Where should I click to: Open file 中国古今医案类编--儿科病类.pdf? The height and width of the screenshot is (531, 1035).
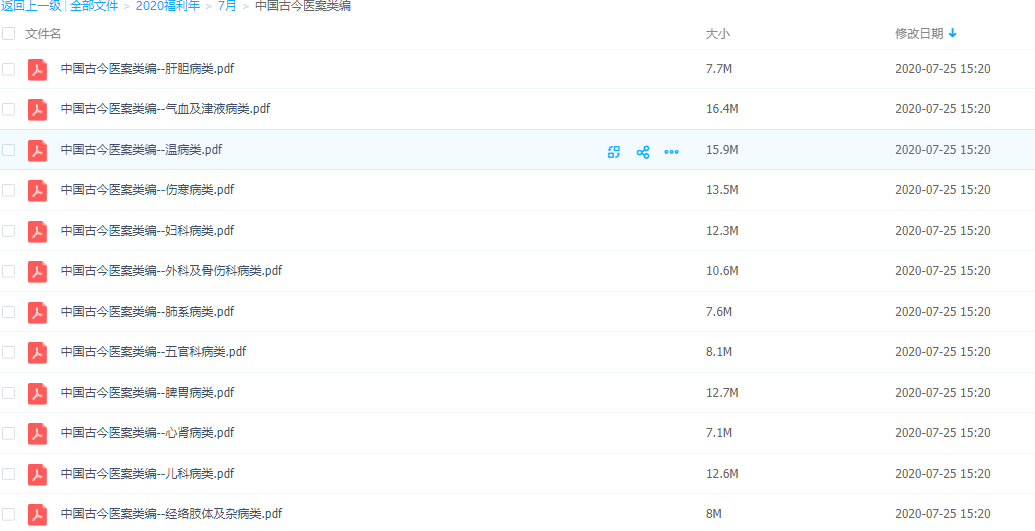147,474
